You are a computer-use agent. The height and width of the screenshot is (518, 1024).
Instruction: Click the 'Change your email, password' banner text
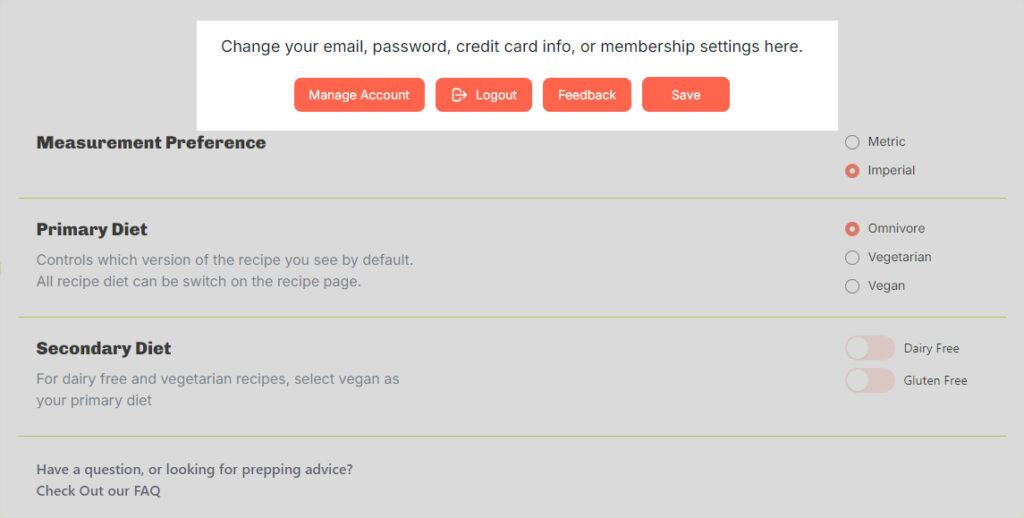click(511, 46)
